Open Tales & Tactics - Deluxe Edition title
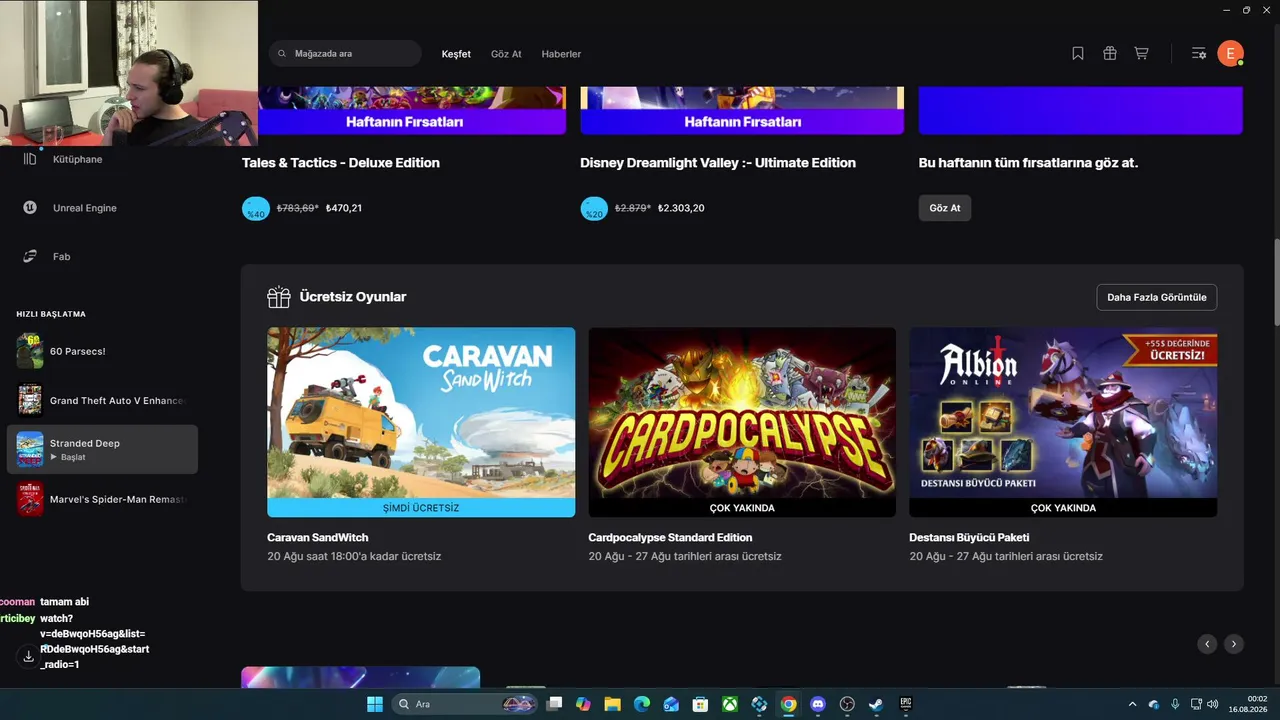The image size is (1280, 720). tap(341, 163)
